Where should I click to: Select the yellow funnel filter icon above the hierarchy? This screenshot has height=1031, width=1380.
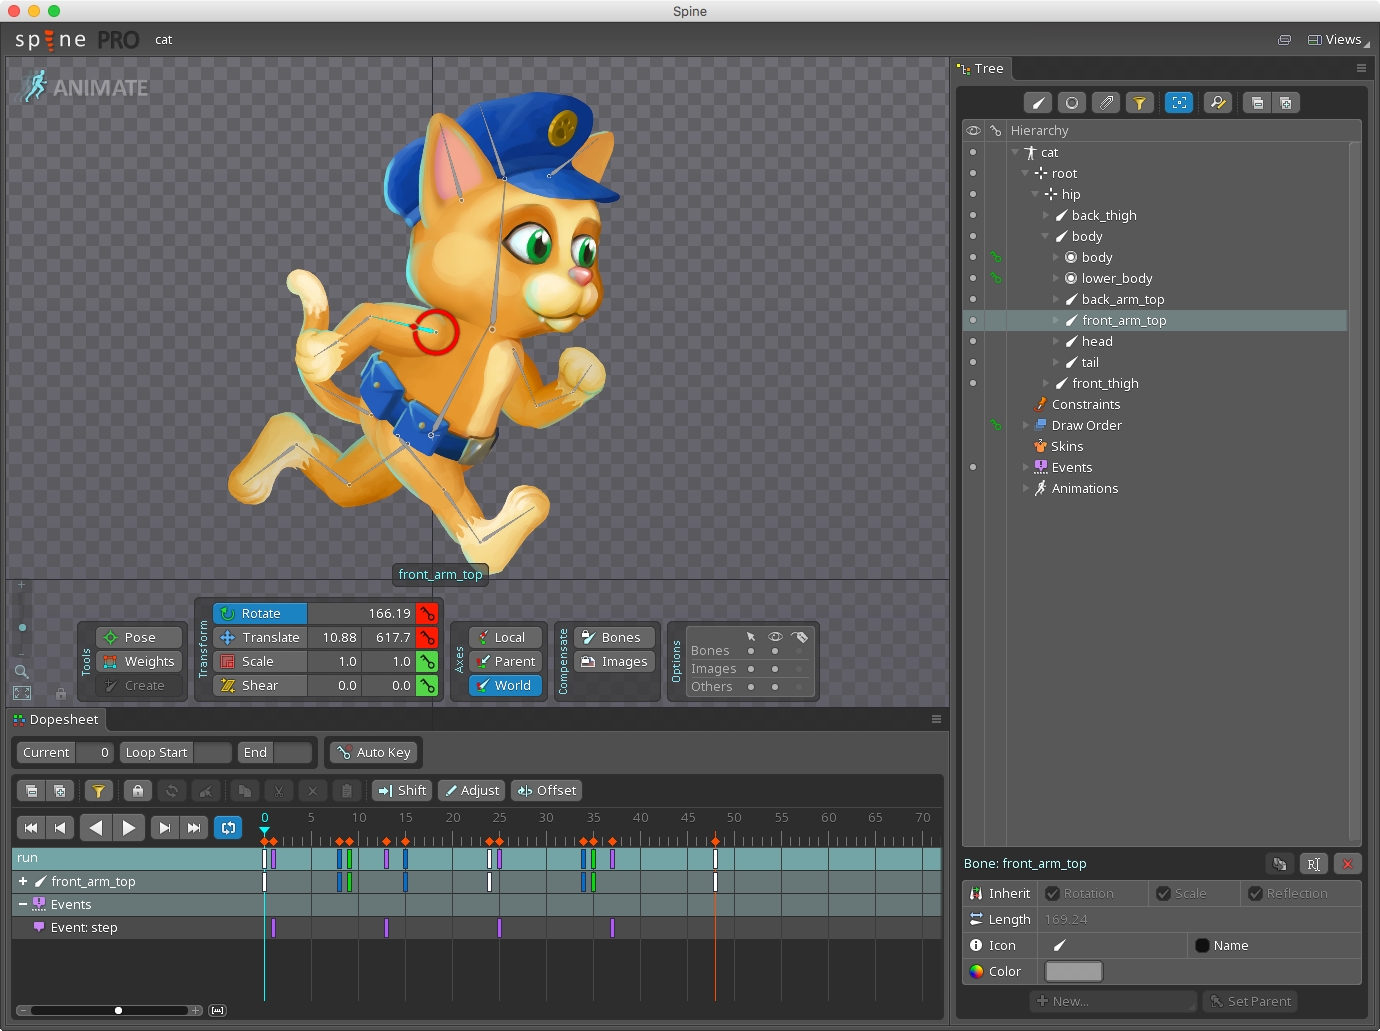pos(1140,102)
